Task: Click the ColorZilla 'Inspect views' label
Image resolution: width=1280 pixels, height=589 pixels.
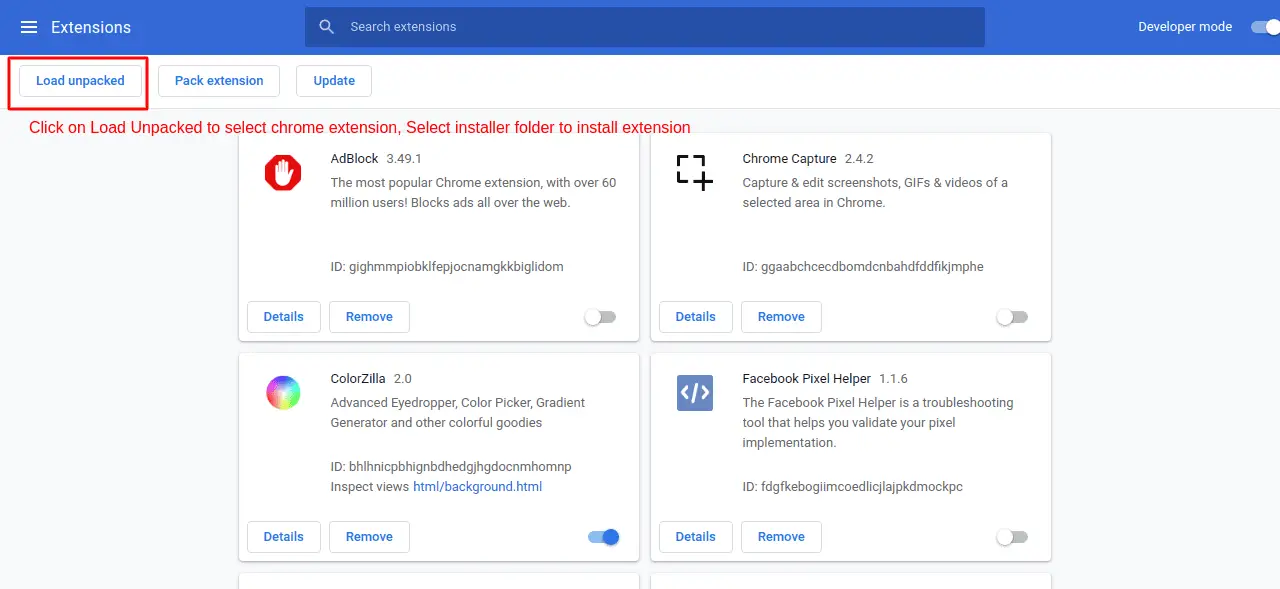Action: [370, 487]
